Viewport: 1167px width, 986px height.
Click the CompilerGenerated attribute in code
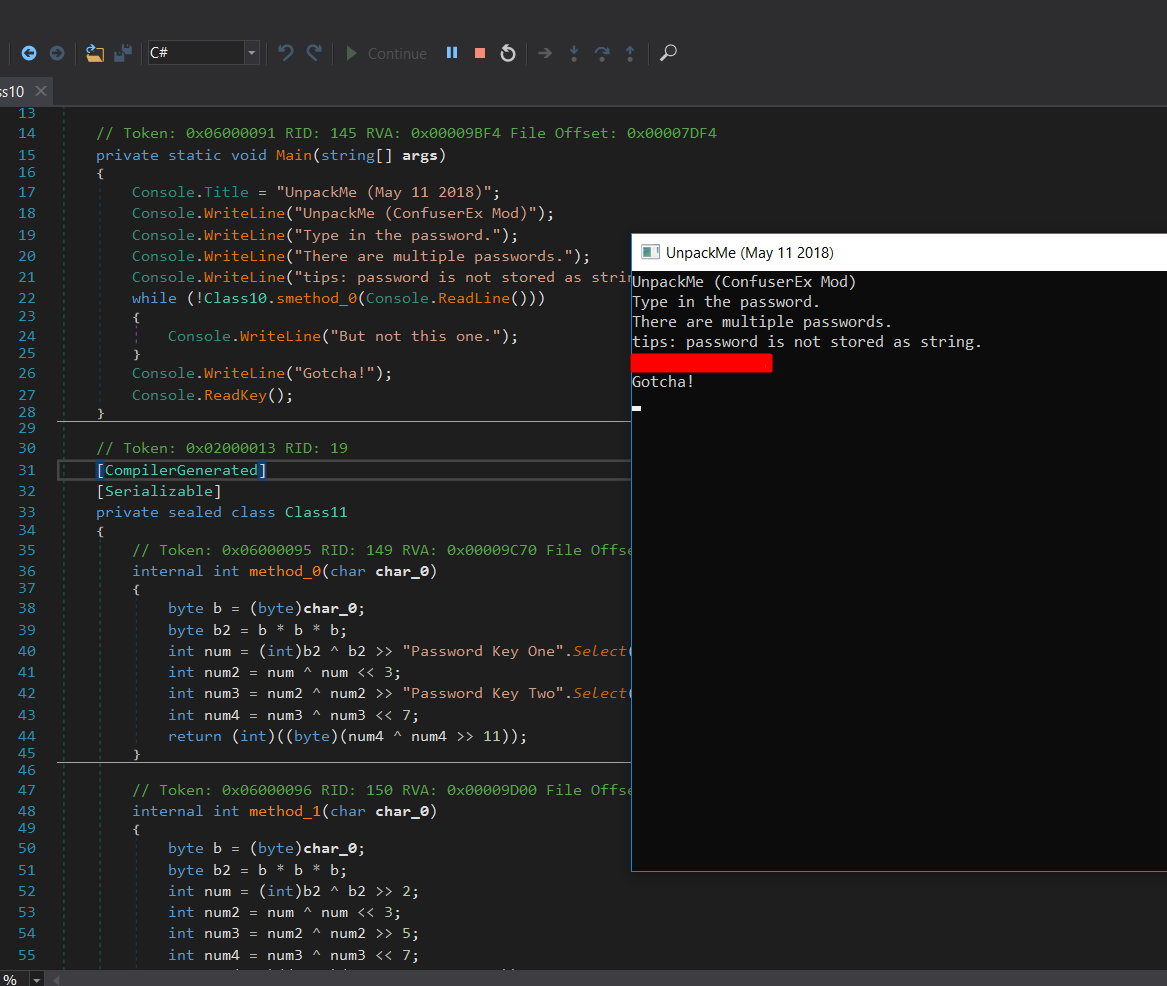pyautogui.click(x=181, y=470)
